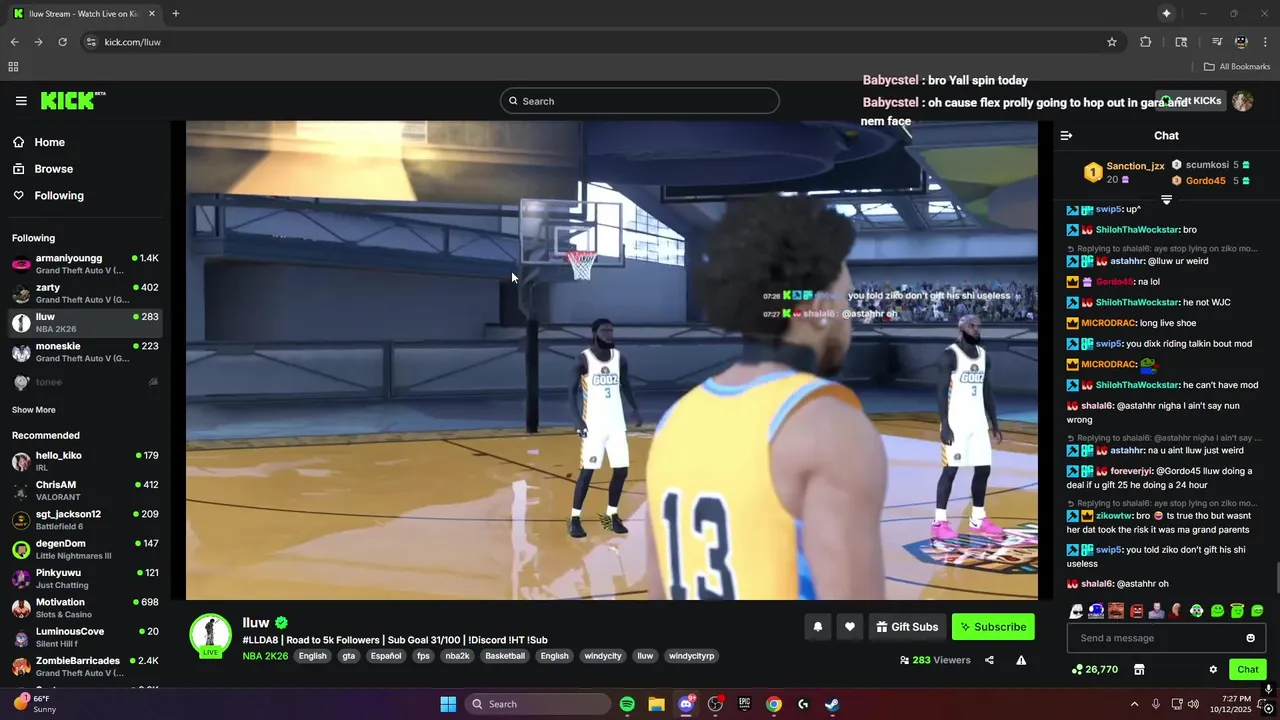This screenshot has height=720, width=1280.
Task: Open Windows Start menu
Action: click(448, 704)
